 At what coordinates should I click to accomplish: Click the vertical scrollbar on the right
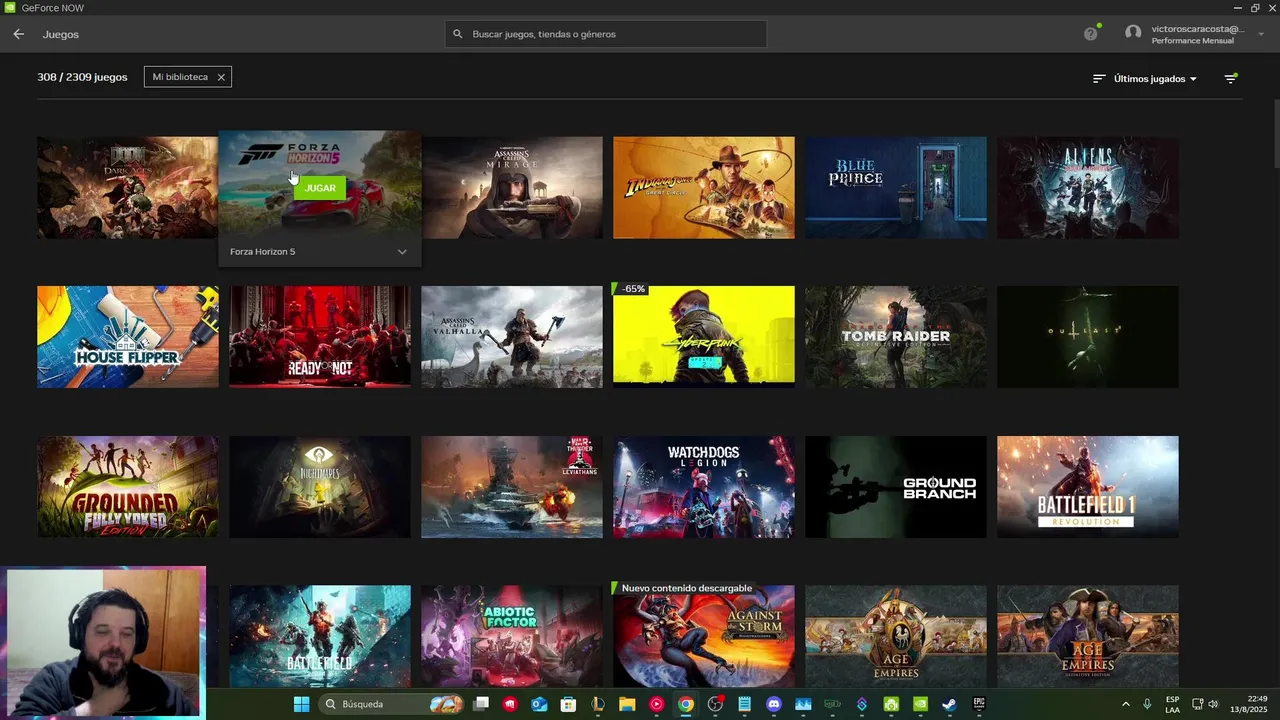coord(1276,135)
